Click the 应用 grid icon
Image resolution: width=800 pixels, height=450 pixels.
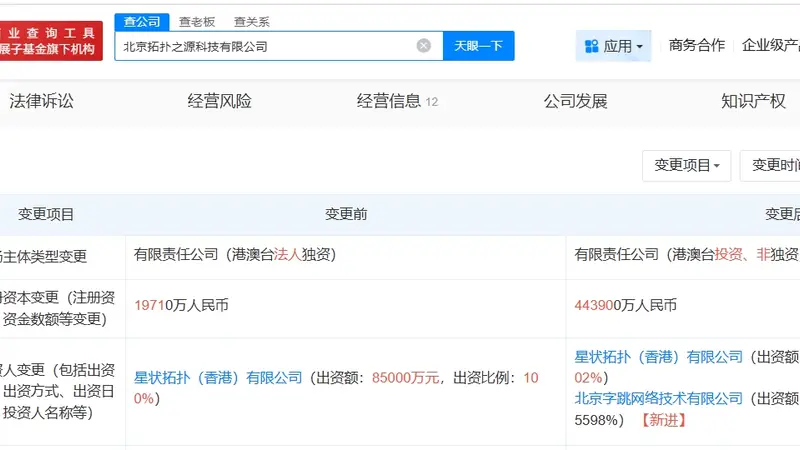pyautogui.click(x=591, y=46)
